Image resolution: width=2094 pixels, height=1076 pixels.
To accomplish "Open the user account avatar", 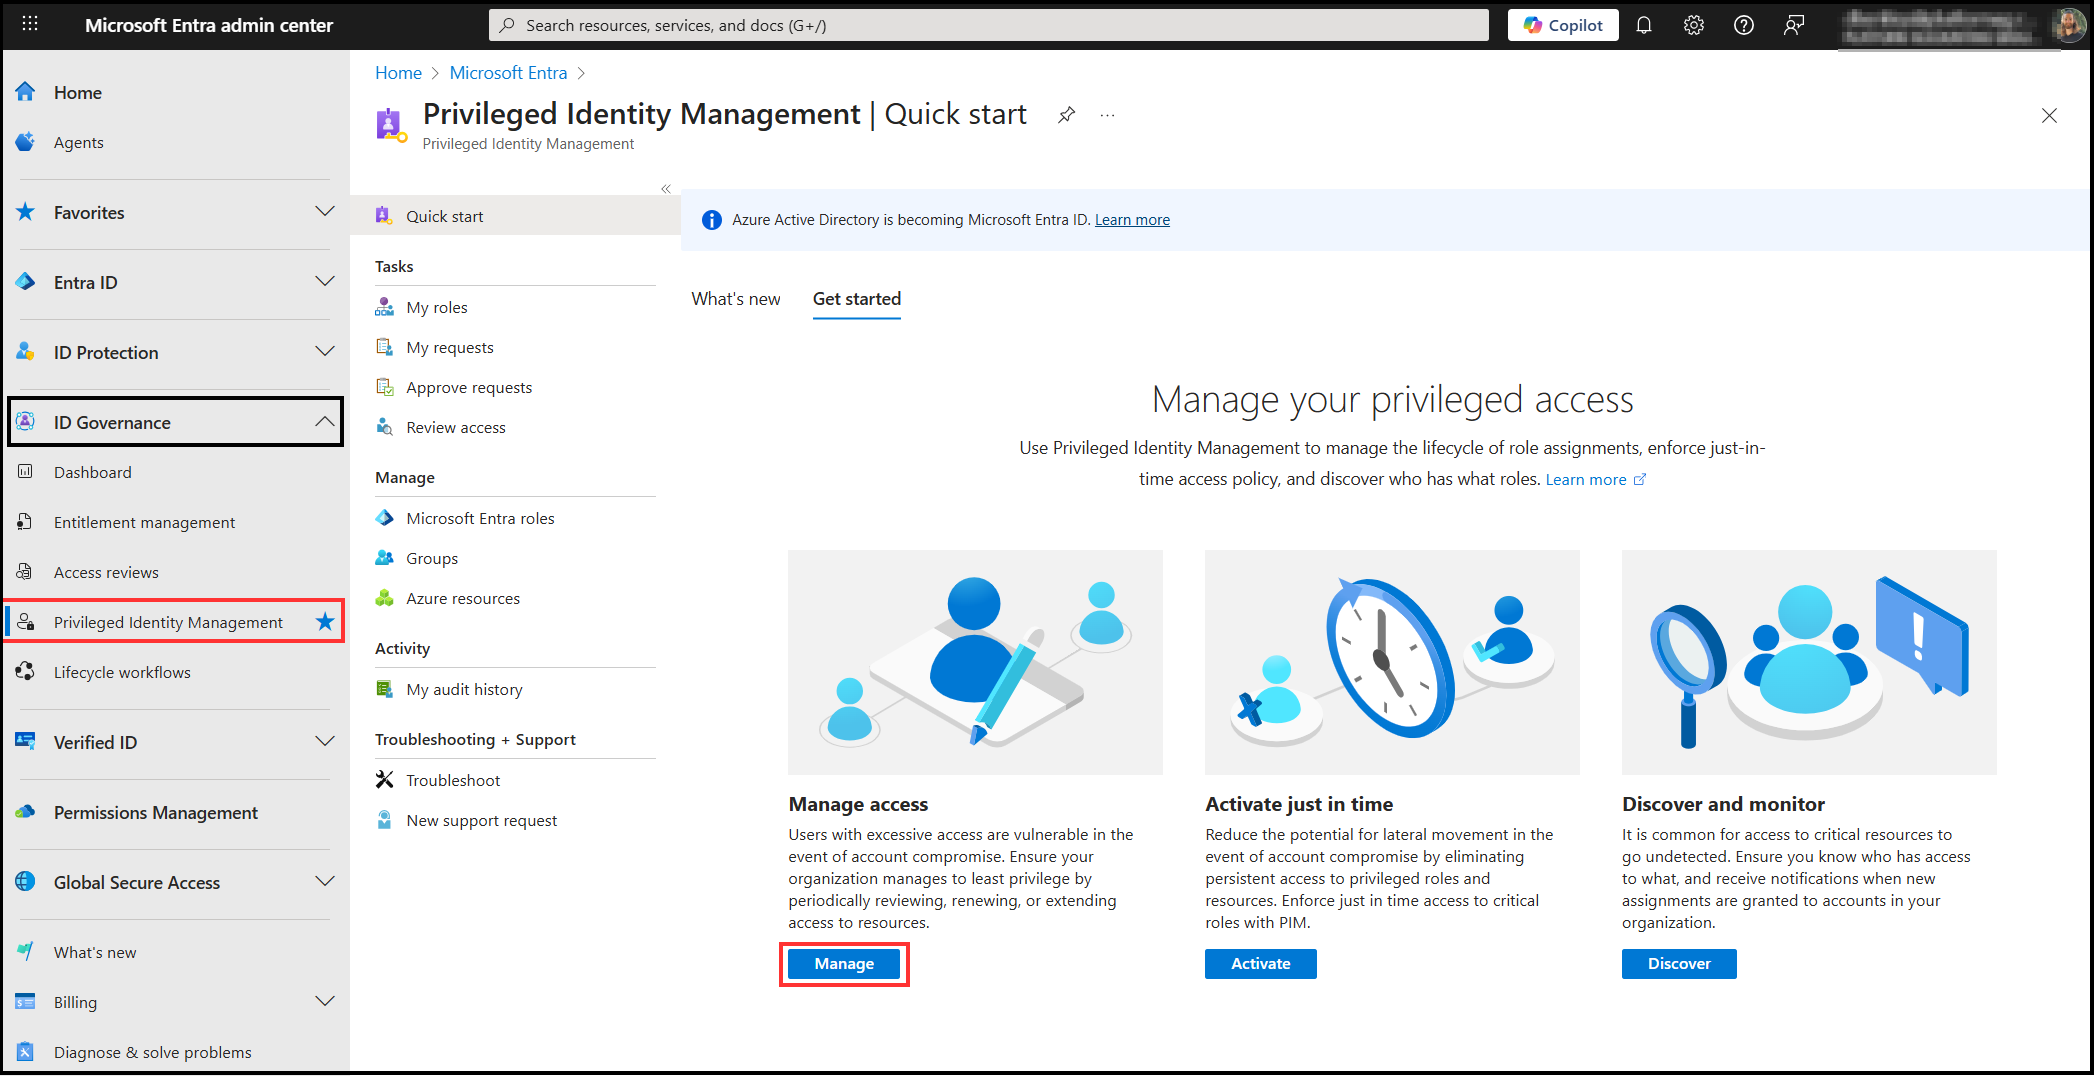I will coord(2068,25).
